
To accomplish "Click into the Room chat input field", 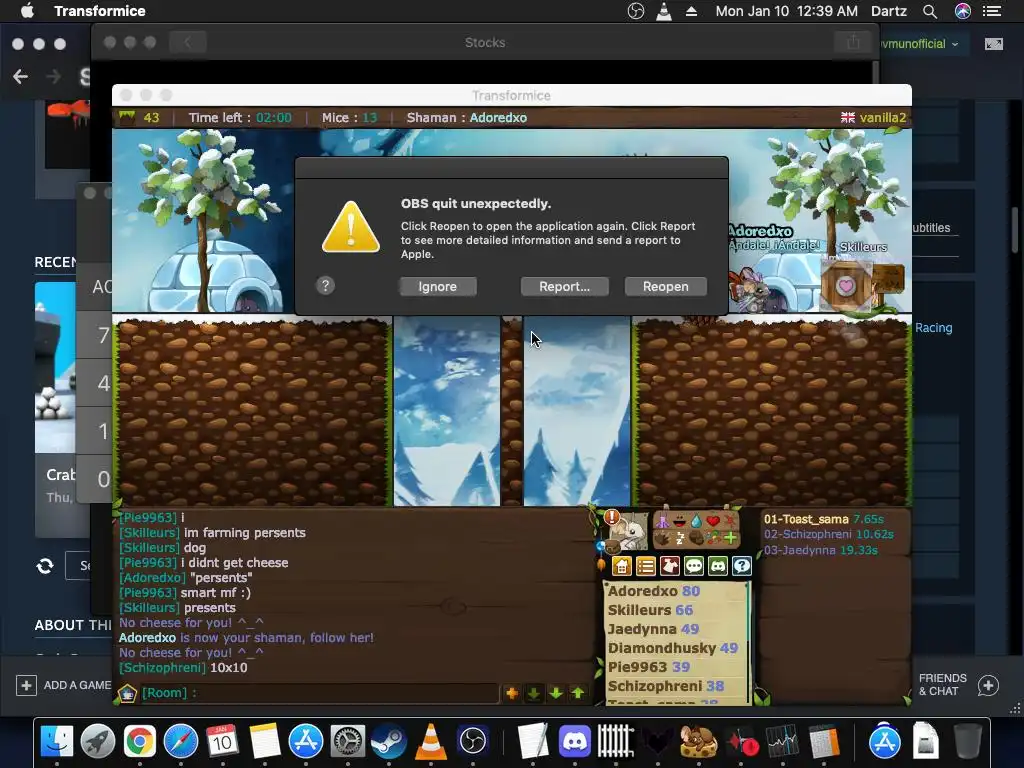I will [x=320, y=693].
